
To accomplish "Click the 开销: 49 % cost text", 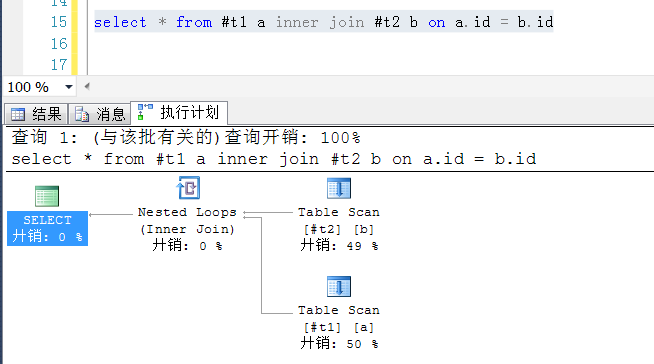I will coord(339,246).
